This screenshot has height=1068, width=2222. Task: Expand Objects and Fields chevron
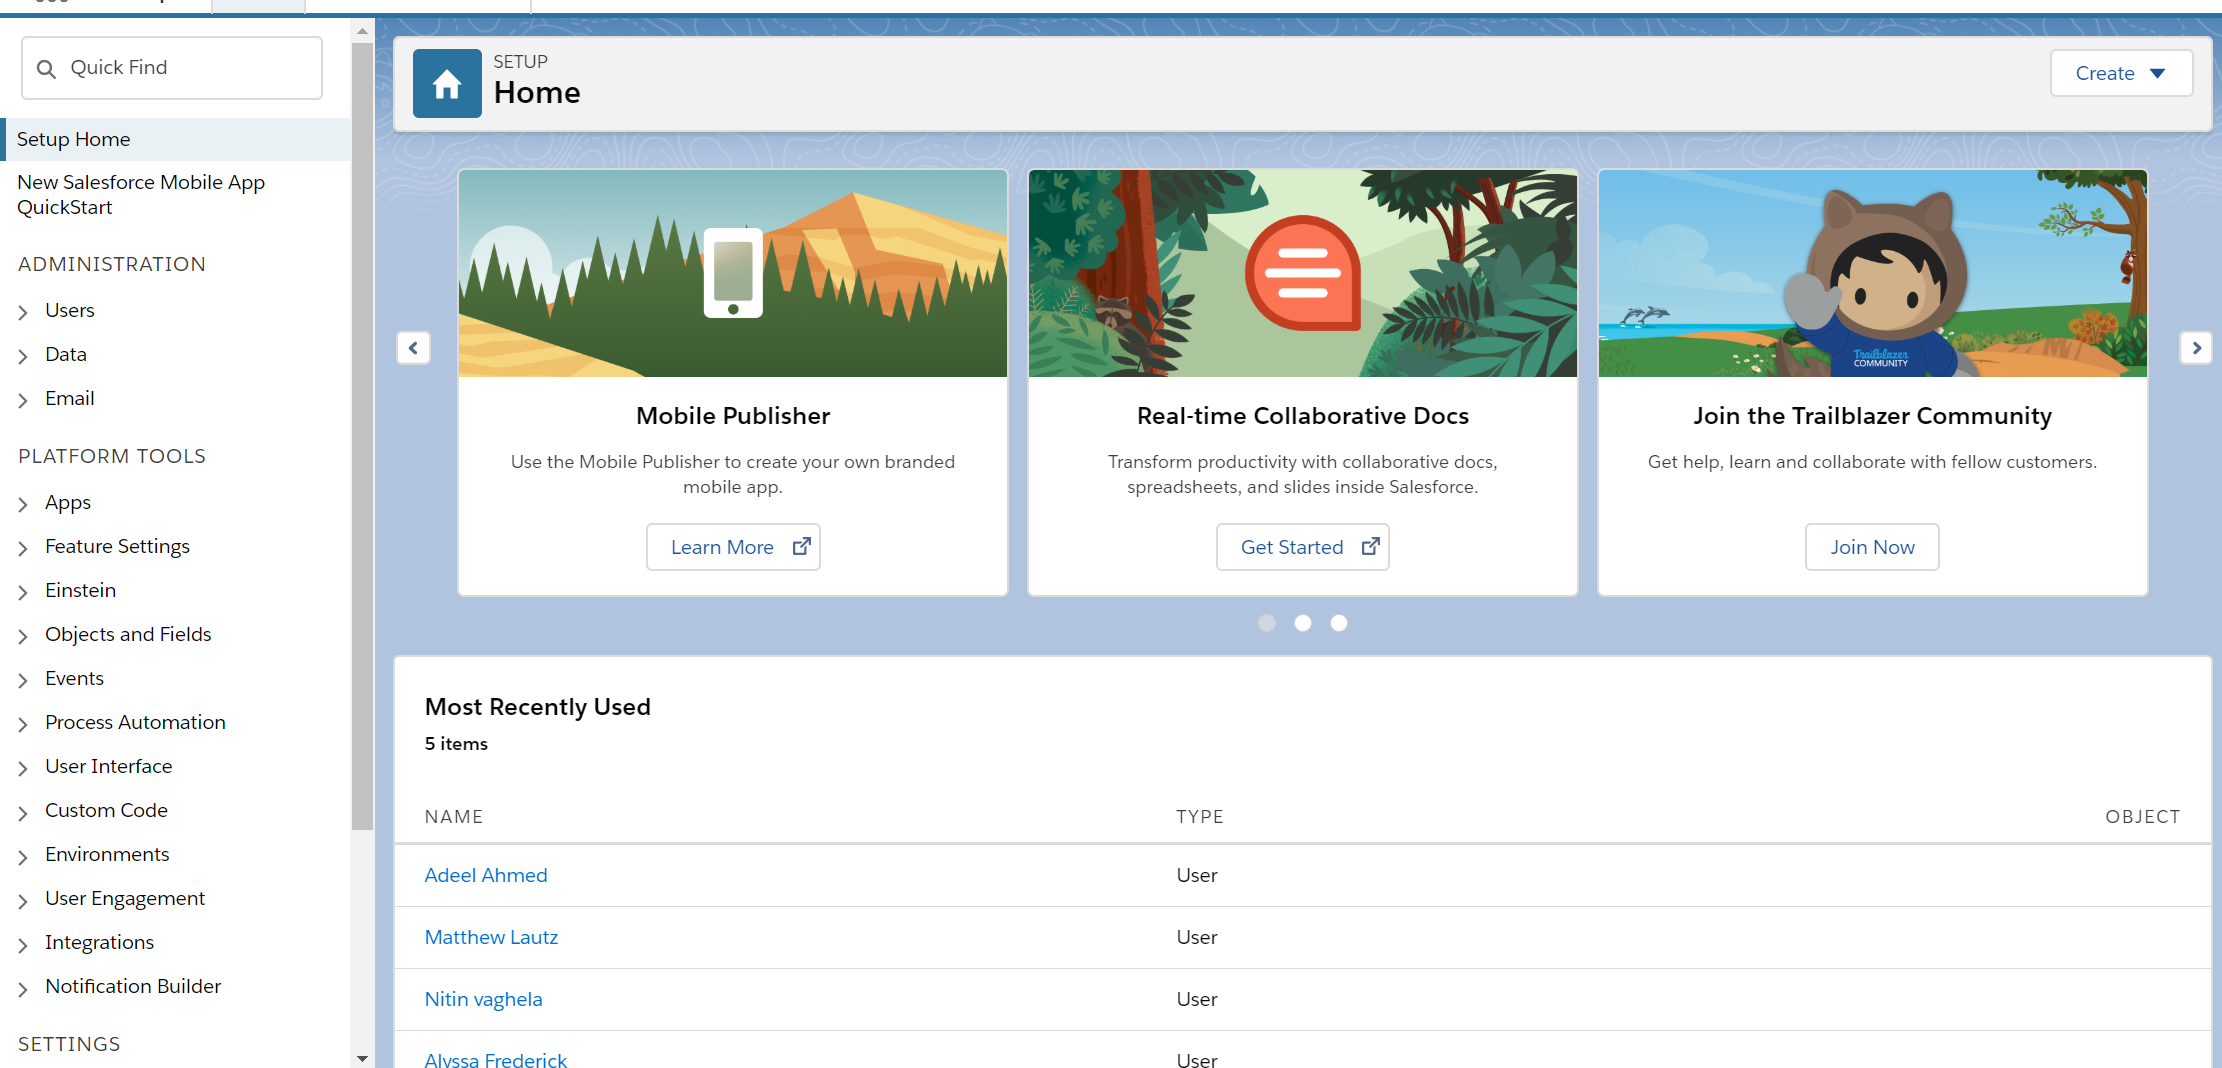click(23, 636)
